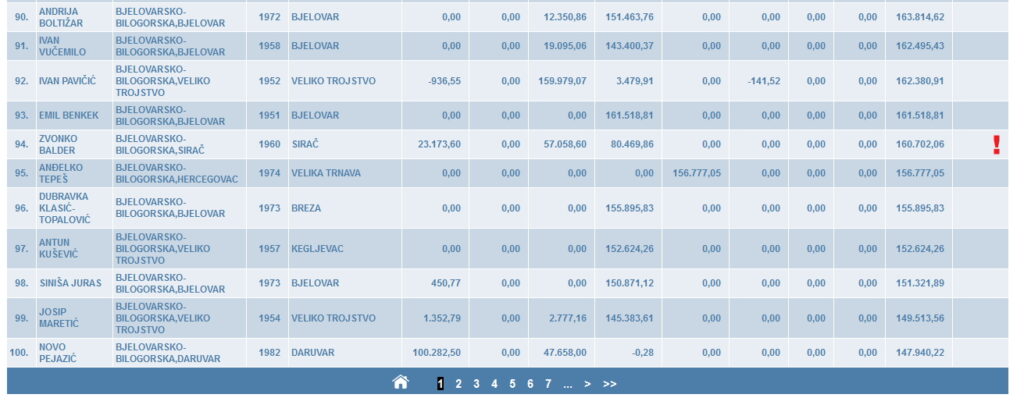Viewport: 1024px width, 405px height.
Task: Jump to page 4 of the list
Action: click(x=494, y=383)
